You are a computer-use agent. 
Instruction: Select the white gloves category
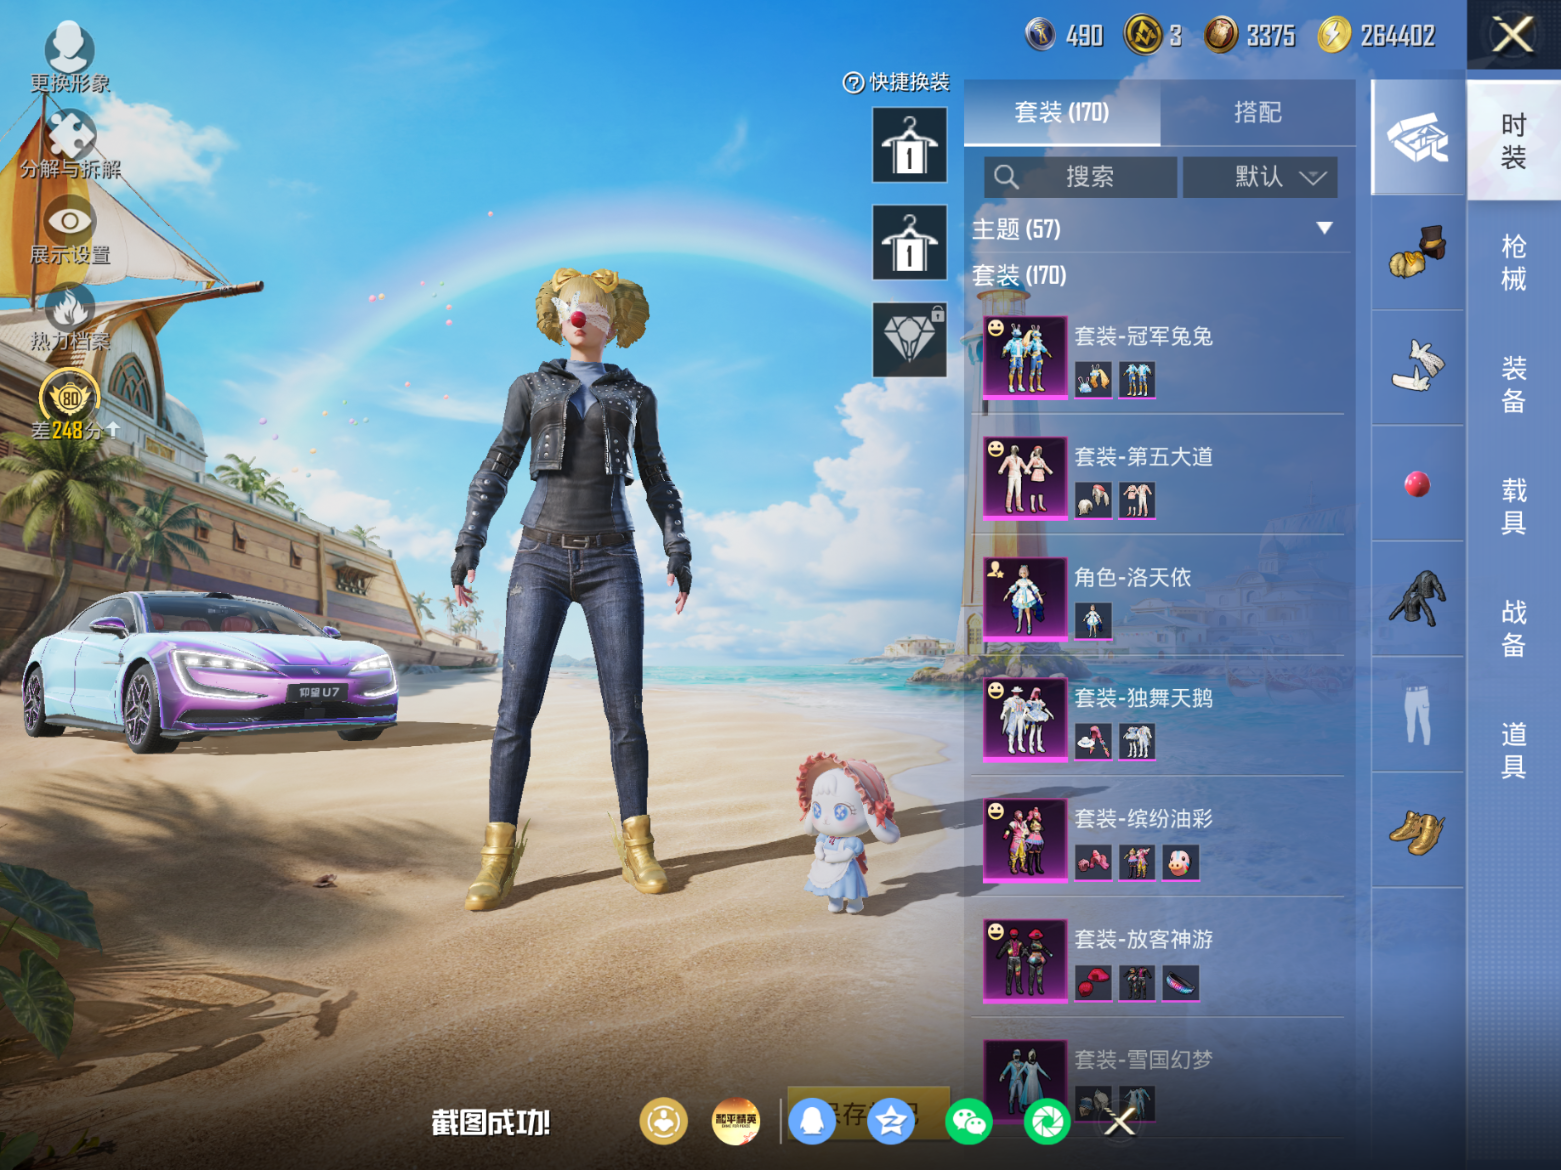(1417, 368)
